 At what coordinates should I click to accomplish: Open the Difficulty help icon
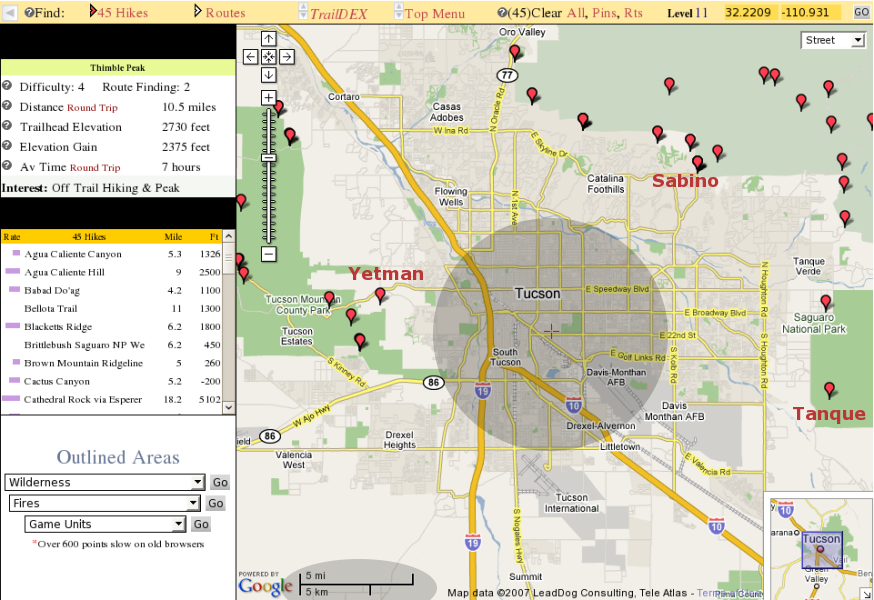(x=7, y=85)
